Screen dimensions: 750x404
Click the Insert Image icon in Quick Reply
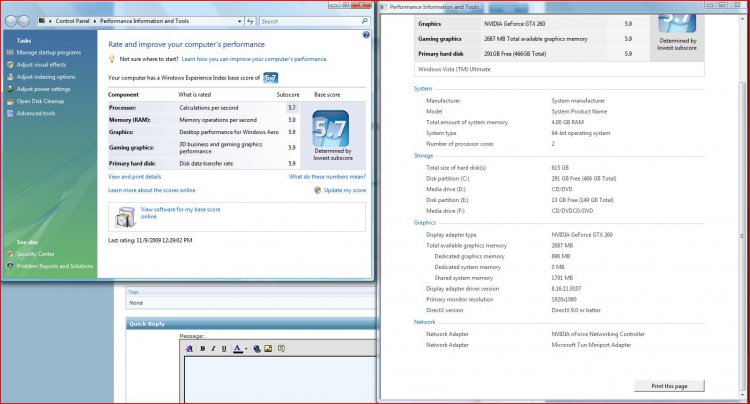click(268, 349)
